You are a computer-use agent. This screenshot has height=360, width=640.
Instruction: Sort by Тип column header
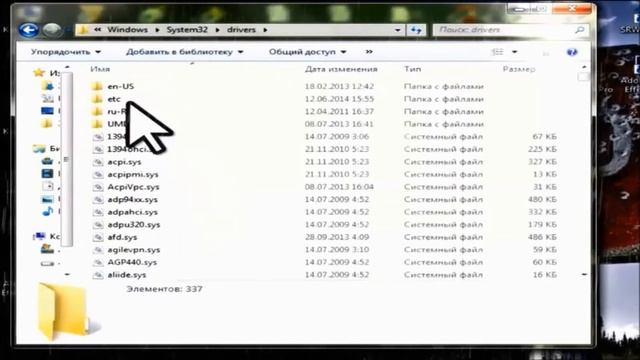412,69
